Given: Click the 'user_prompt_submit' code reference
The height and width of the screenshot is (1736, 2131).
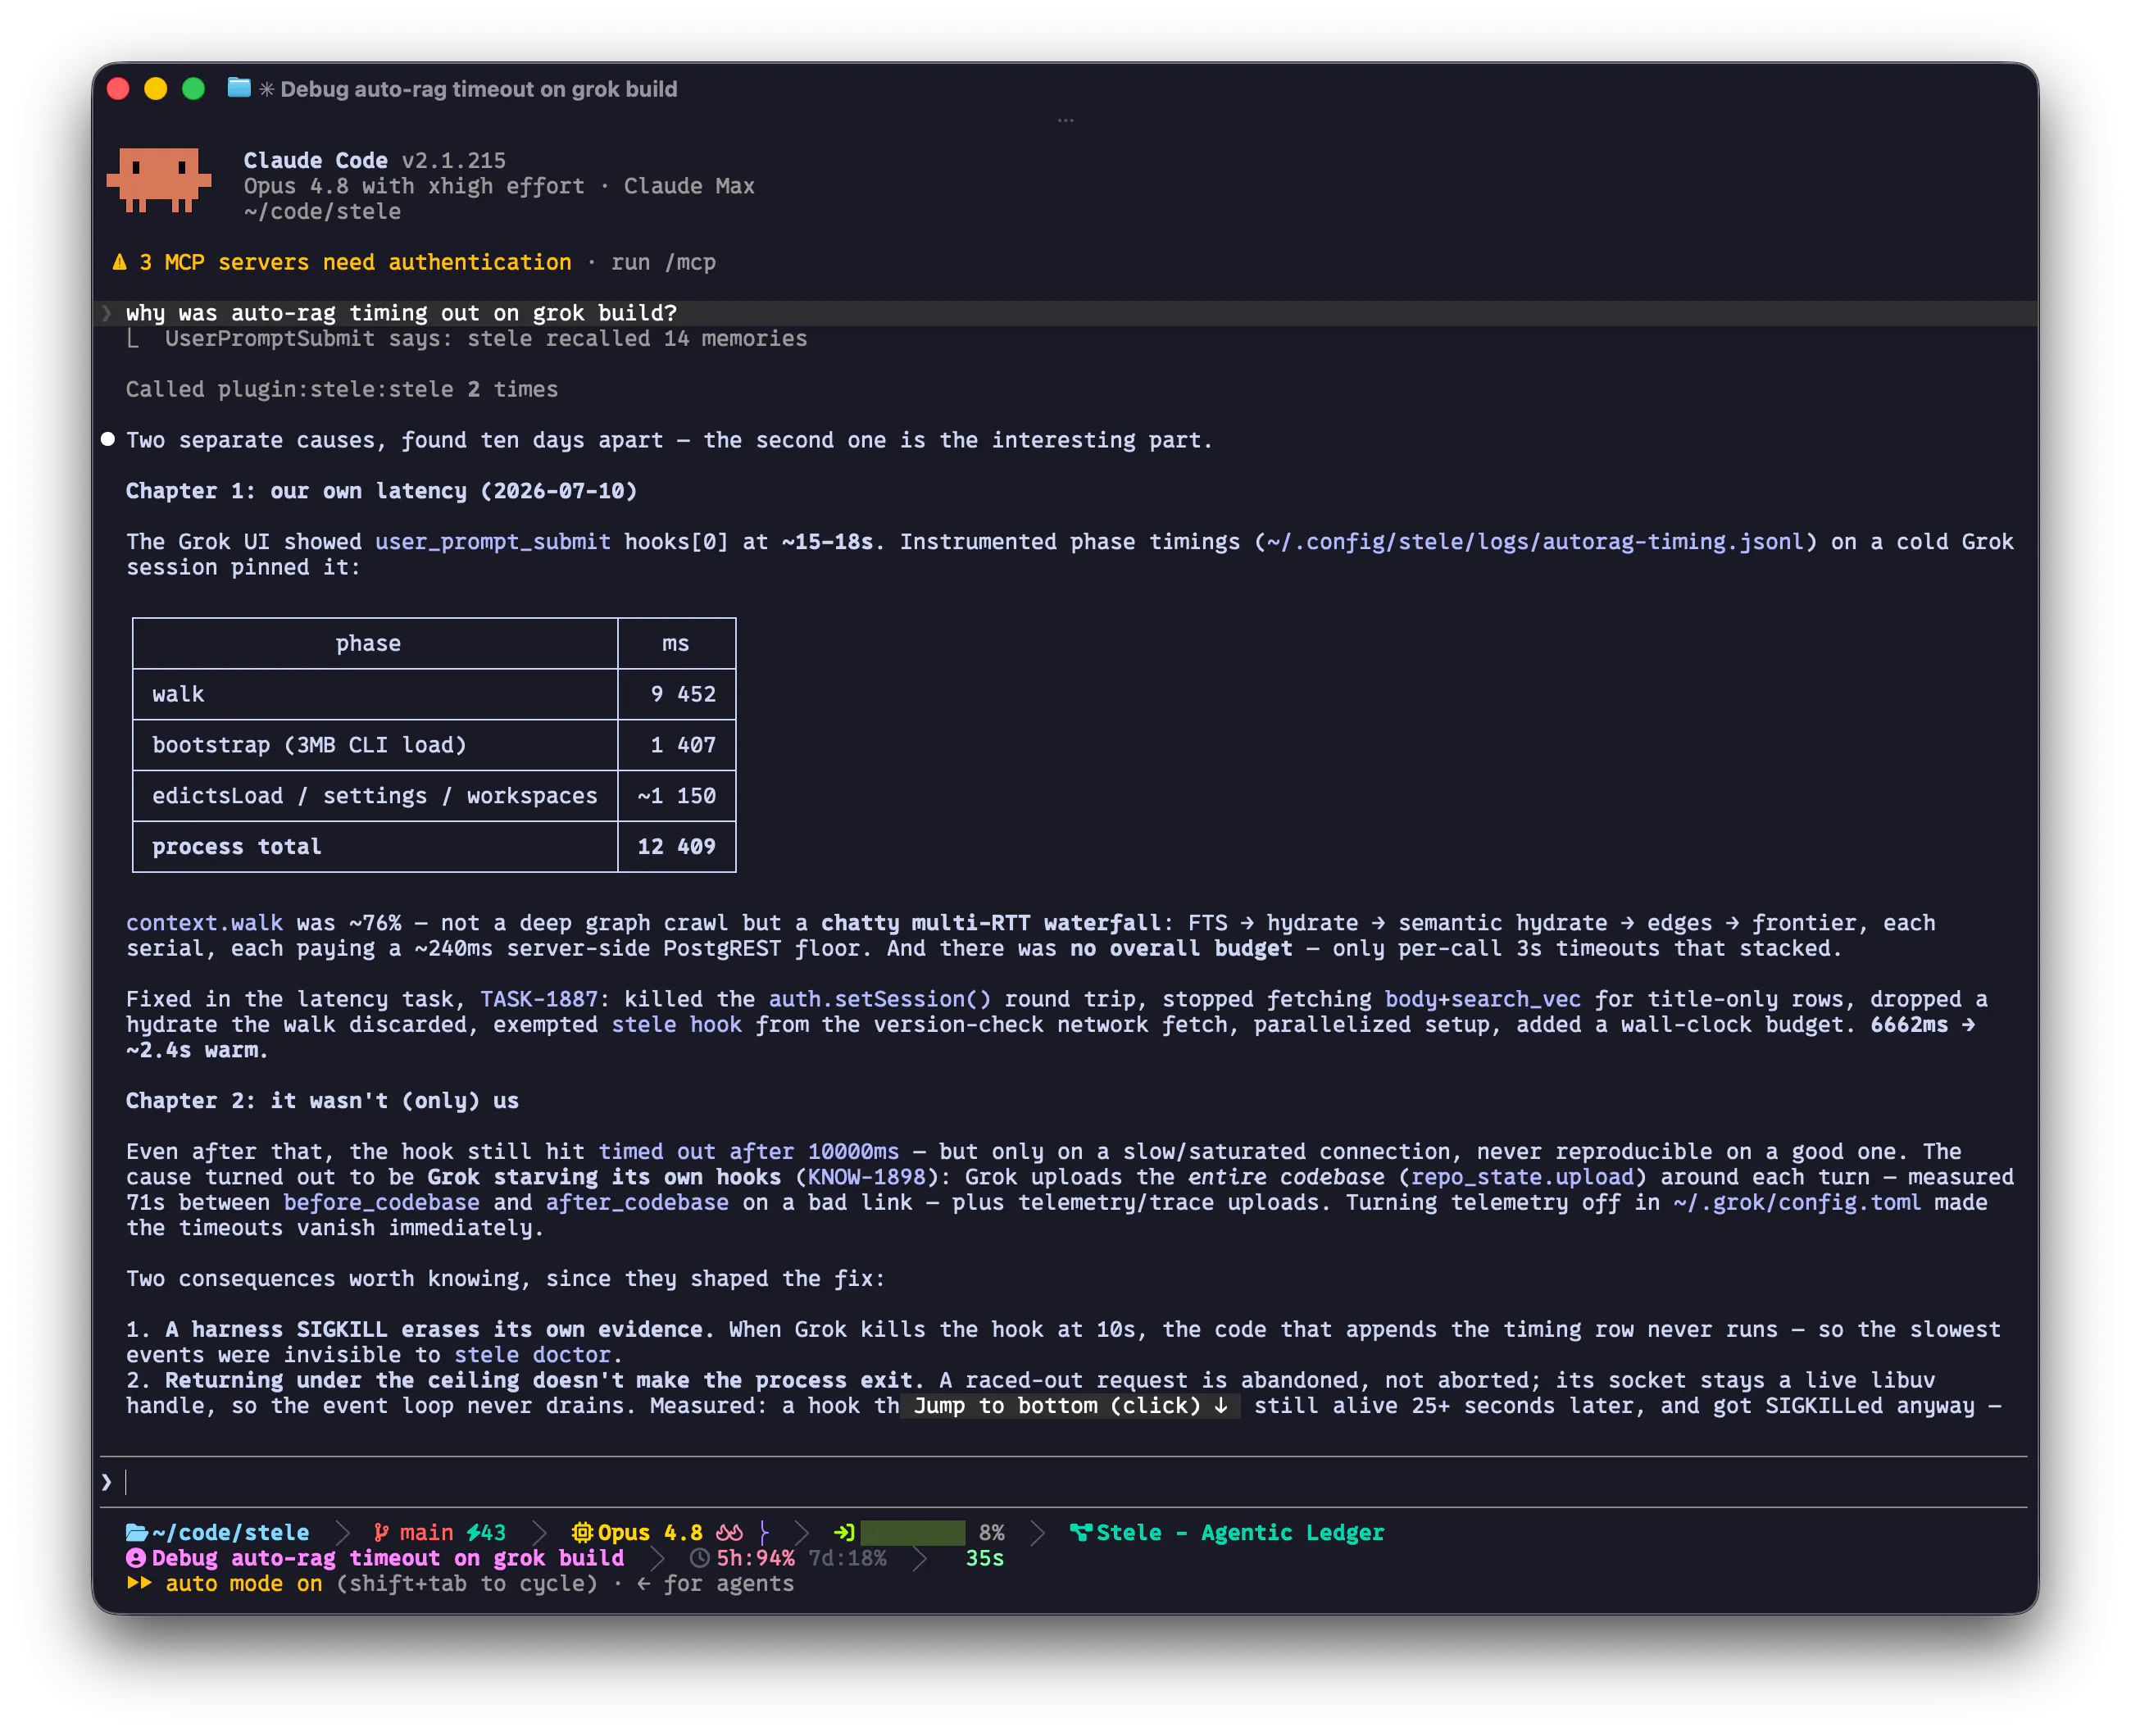Looking at the screenshot, I should pyautogui.click(x=493, y=541).
